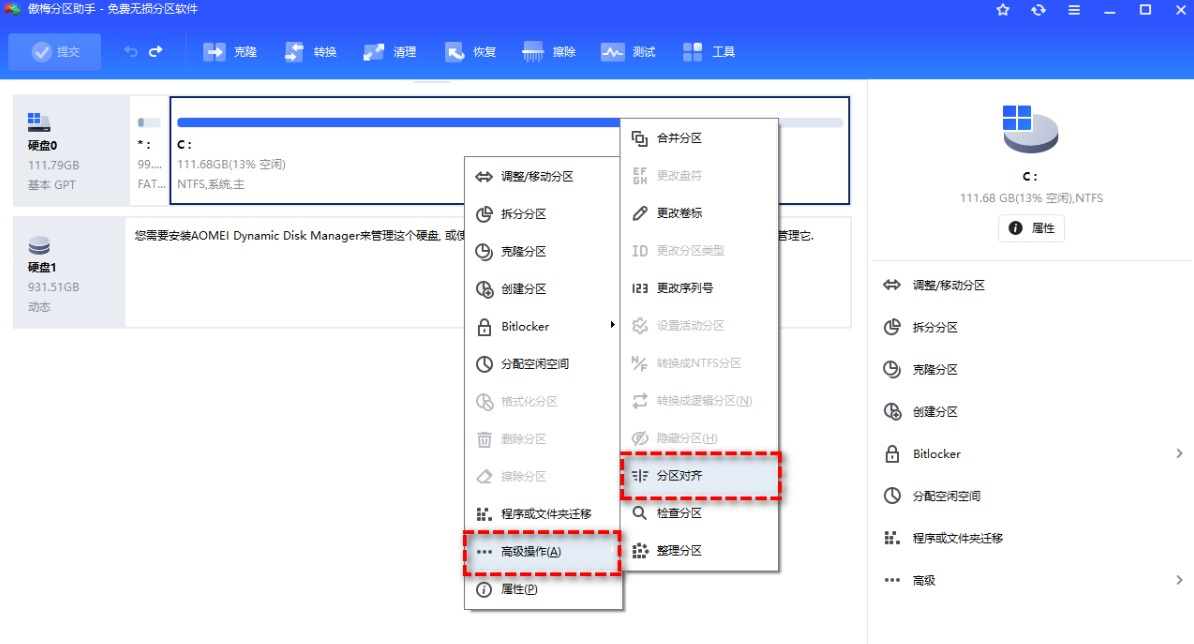This screenshot has height=644, width=1194.
Task: Open the 克隆 (Clone) toolbar tool
Action: pyautogui.click(x=231, y=51)
